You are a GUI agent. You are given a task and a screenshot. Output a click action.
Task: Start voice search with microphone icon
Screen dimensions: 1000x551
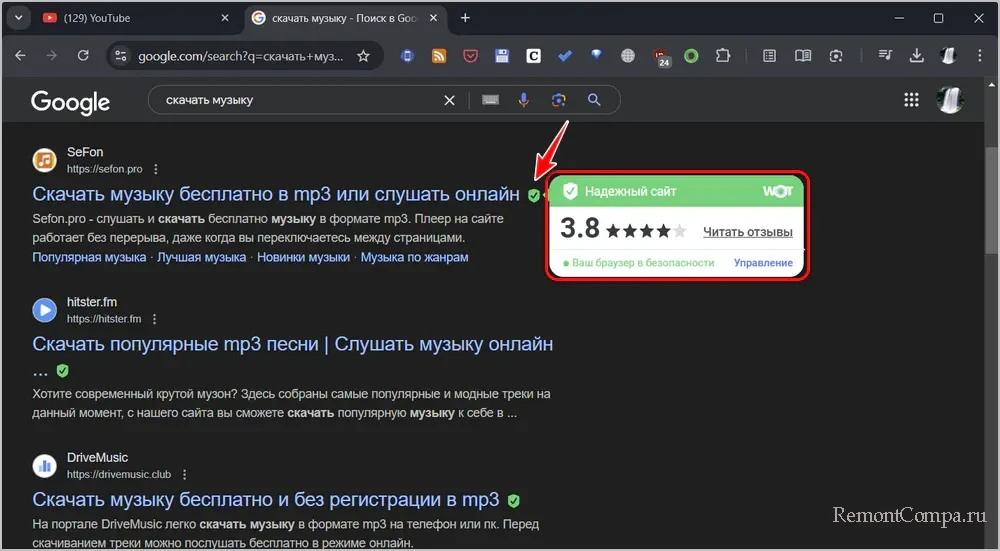[523, 100]
